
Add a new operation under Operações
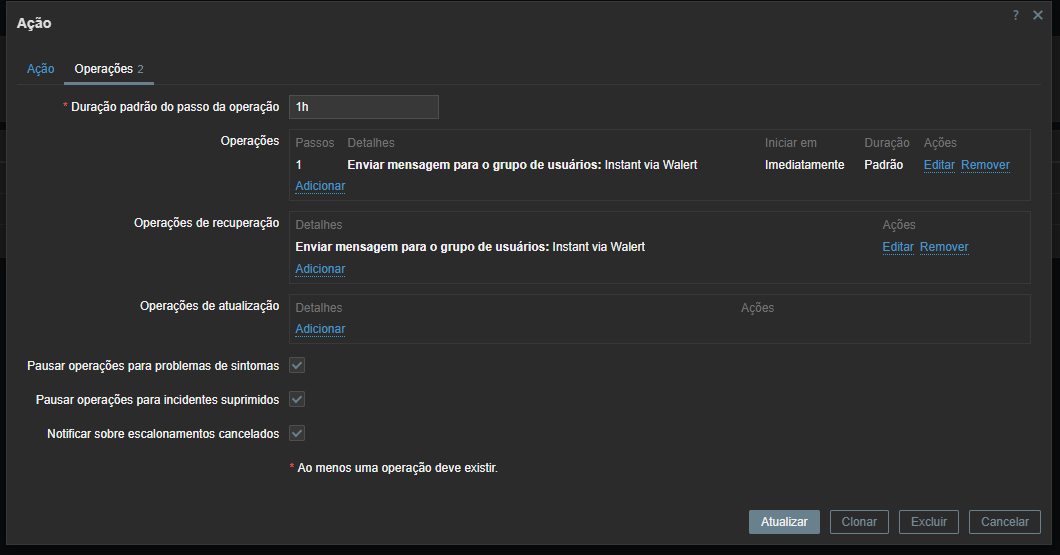(x=320, y=186)
